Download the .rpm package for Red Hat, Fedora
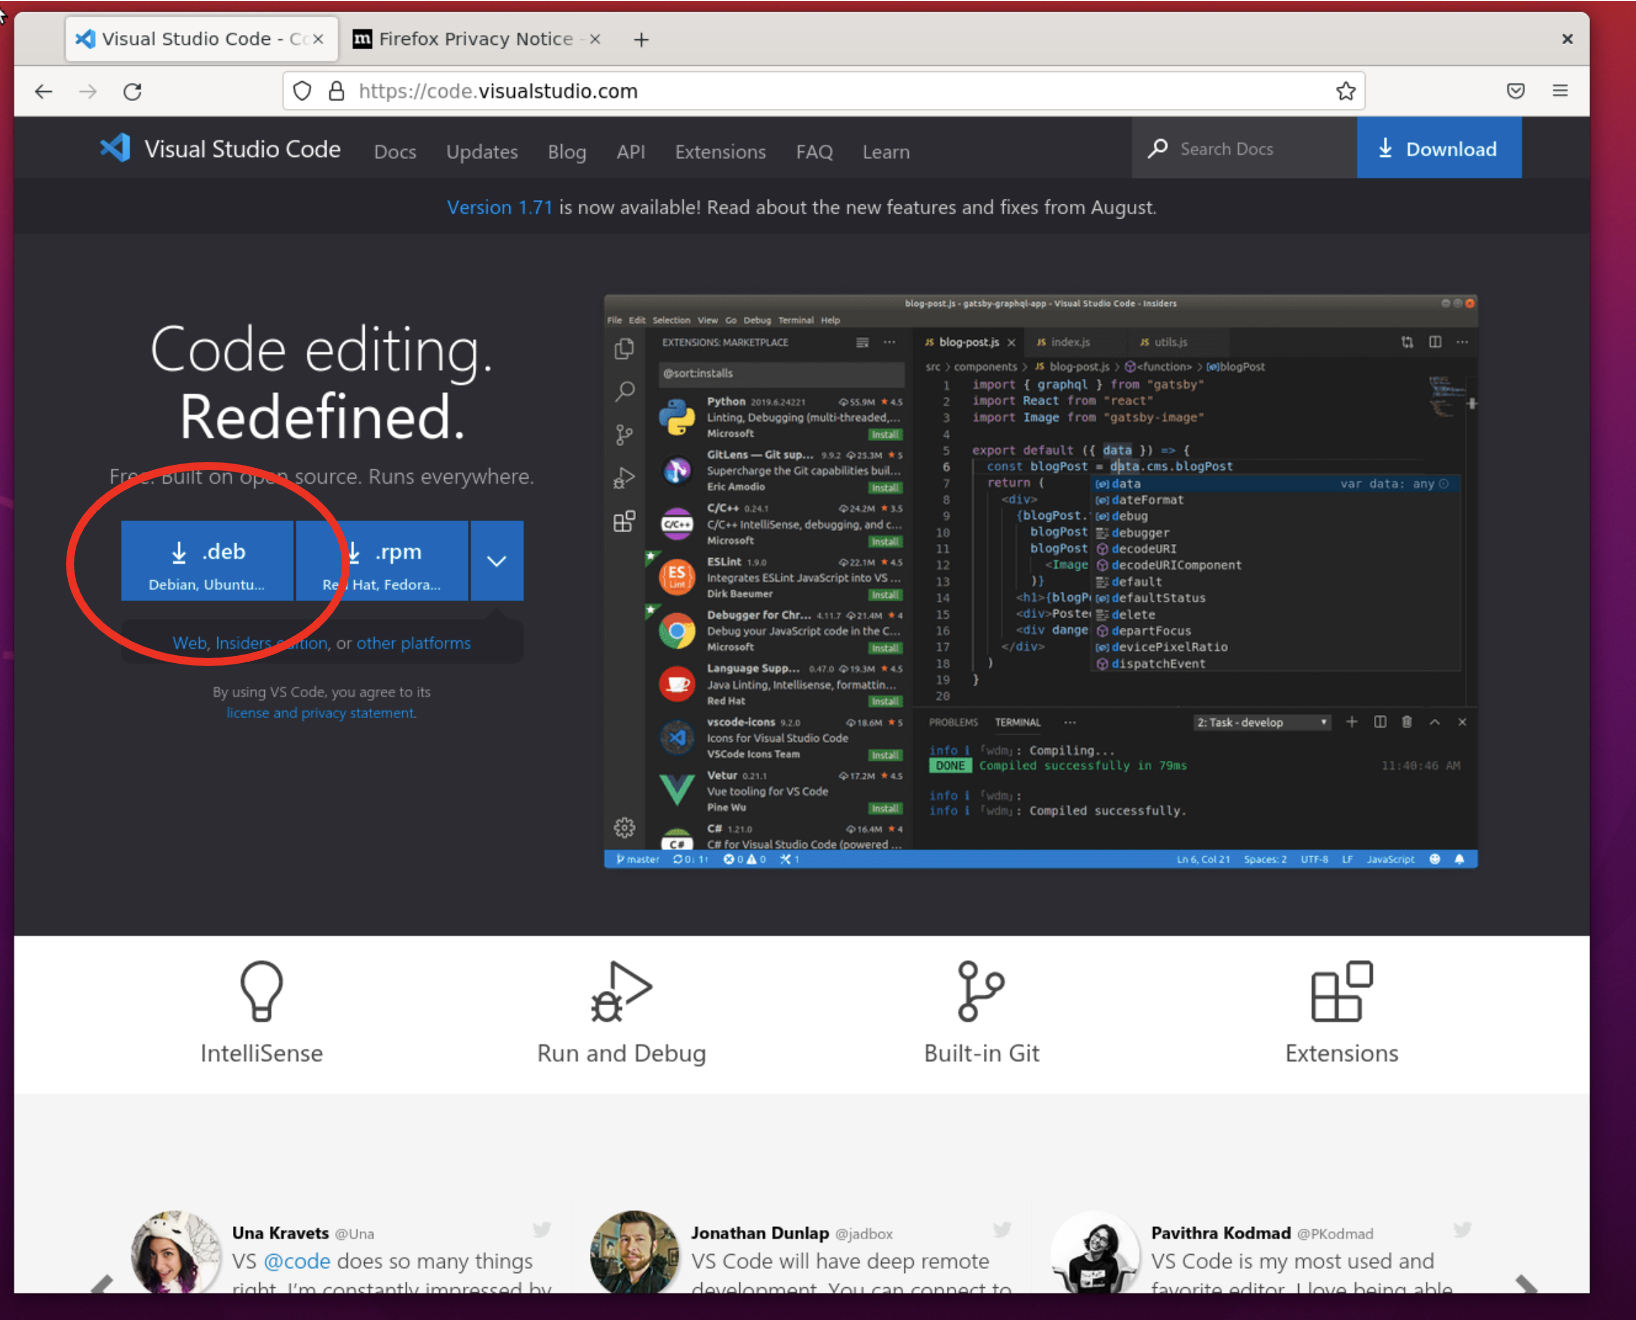 [382, 561]
